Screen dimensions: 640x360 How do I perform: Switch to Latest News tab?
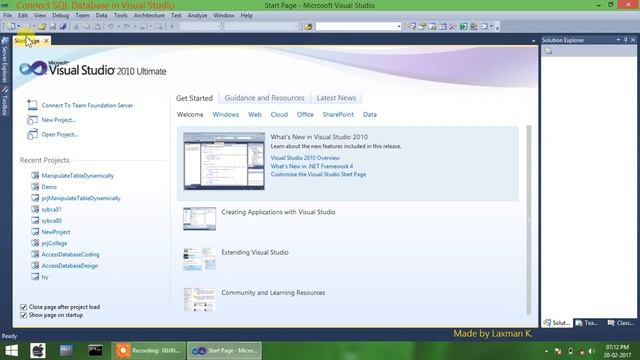click(x=336, y=98)
